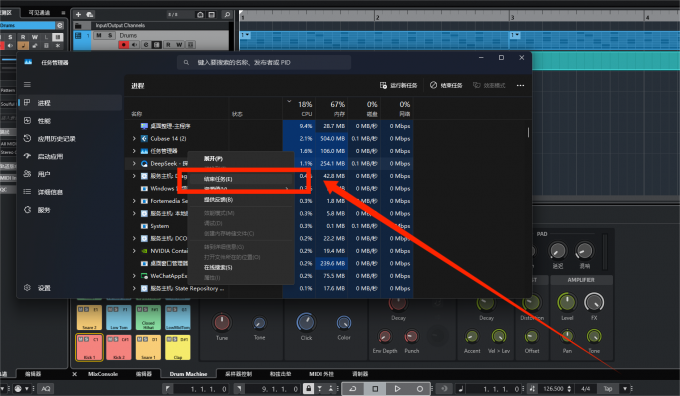Click the metronome click icon near tempo
The height and width of the screenshot is (396, 680).
tap(532, 389)
